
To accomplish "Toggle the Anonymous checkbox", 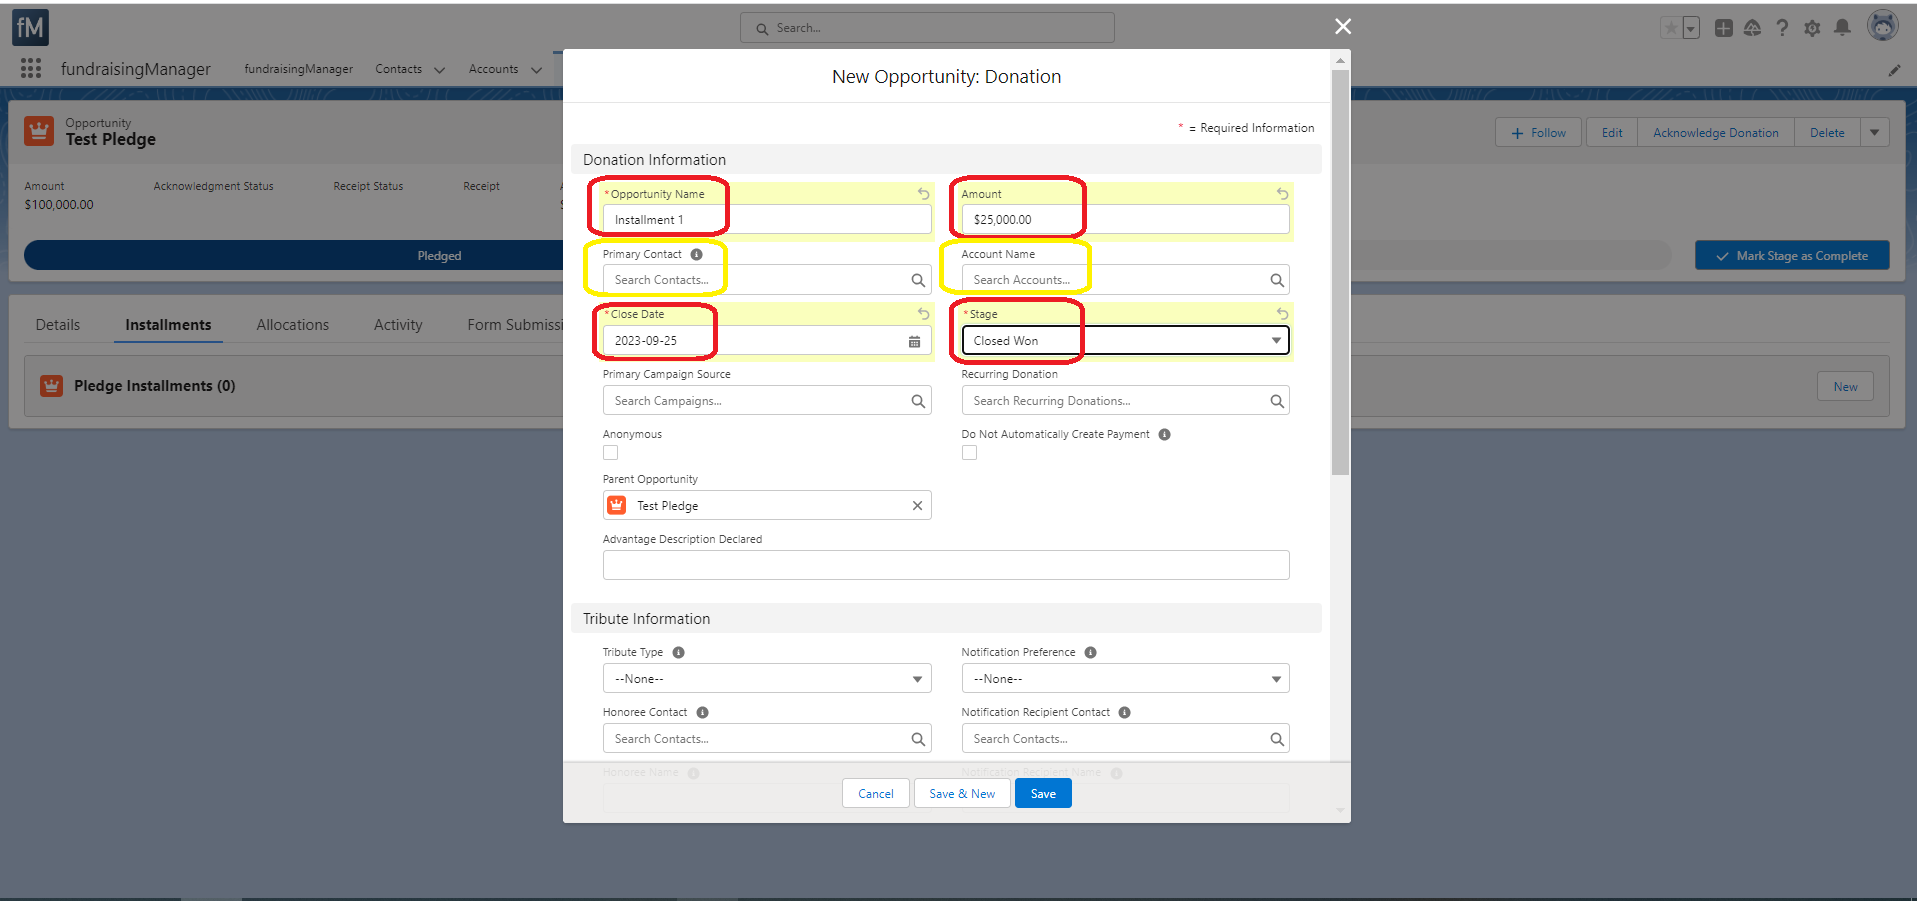I will pyautogui.click(x=610, y=453).
